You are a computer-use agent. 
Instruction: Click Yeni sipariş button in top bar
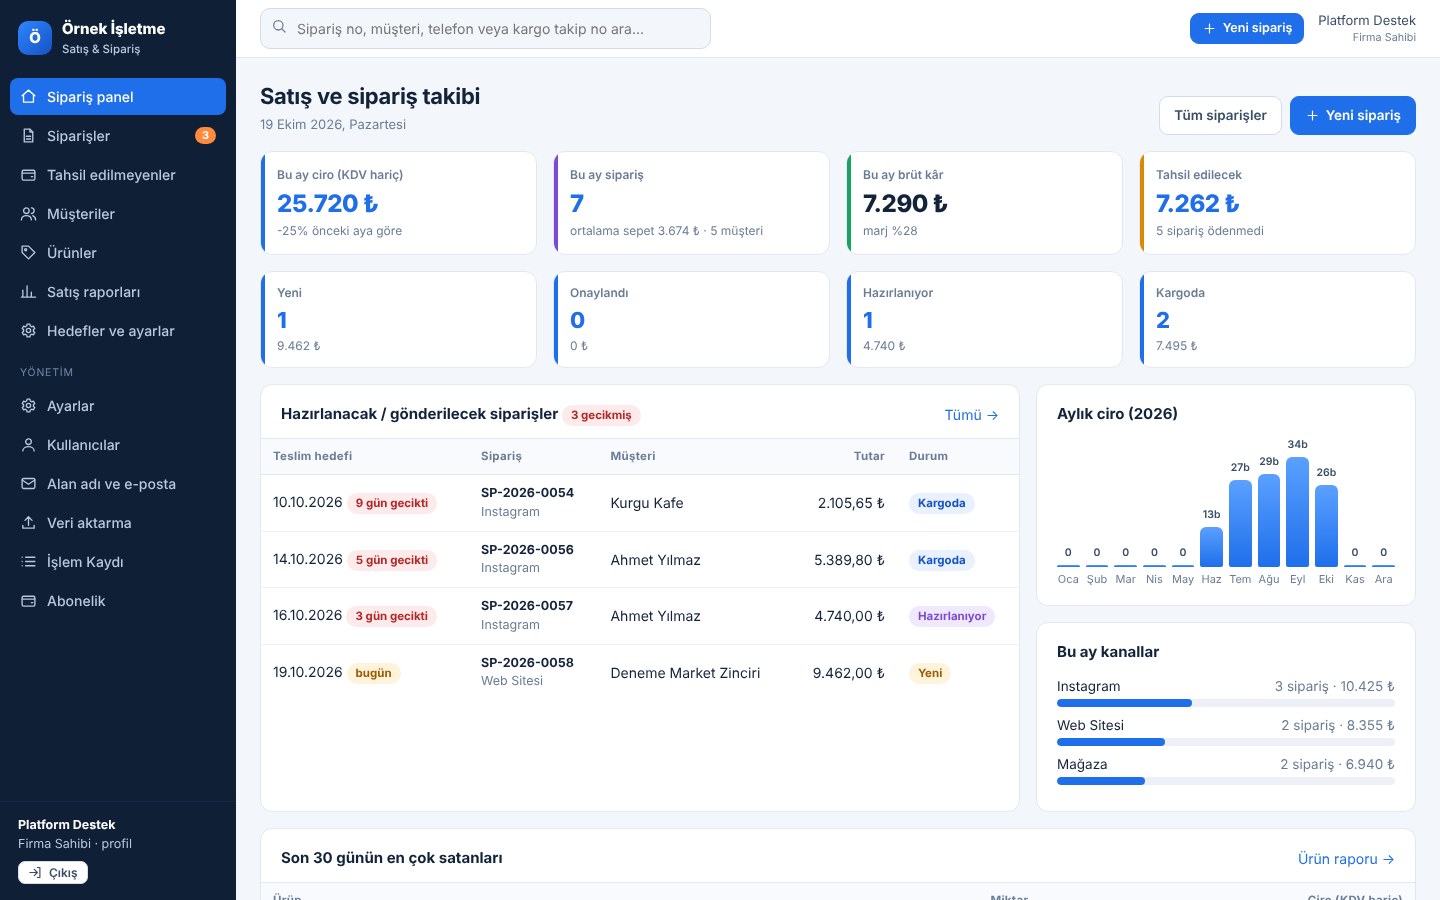[1247, 28]
